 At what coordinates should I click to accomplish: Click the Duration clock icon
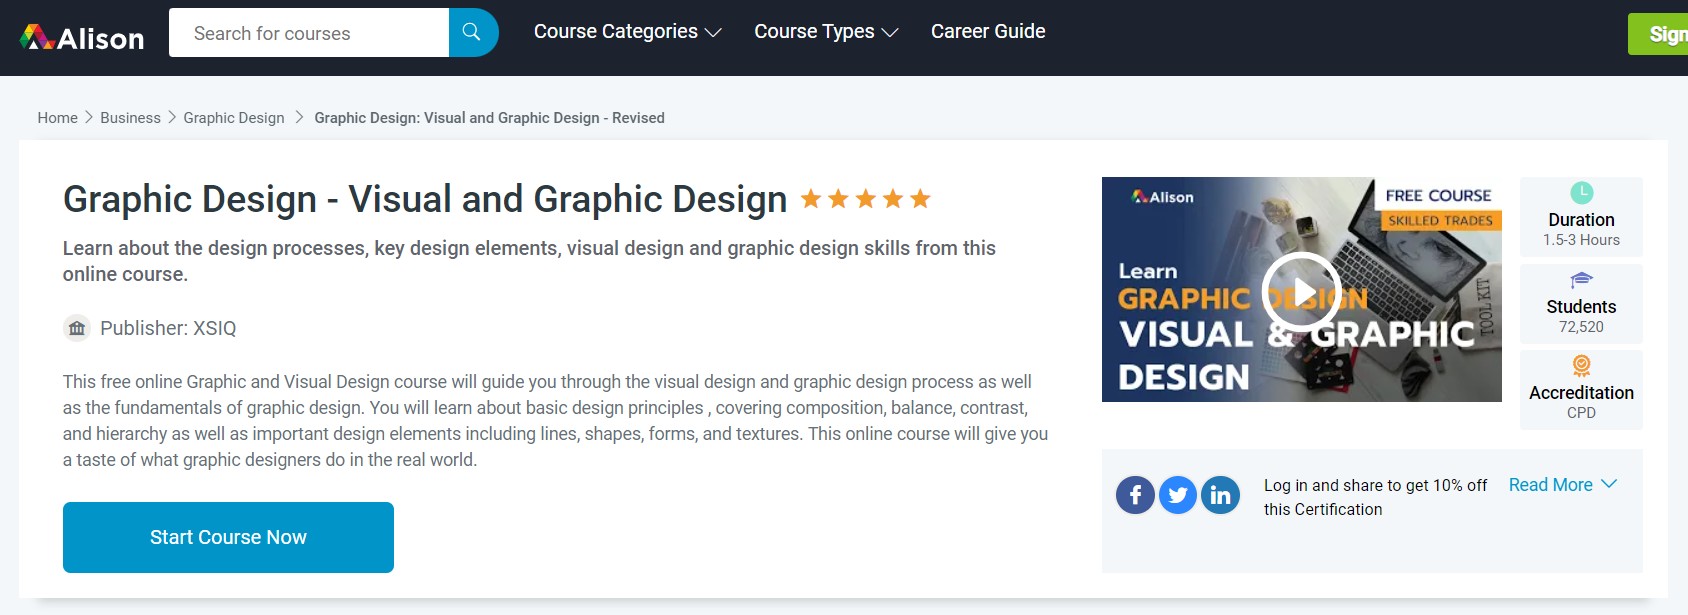(x=1581, y=193)
